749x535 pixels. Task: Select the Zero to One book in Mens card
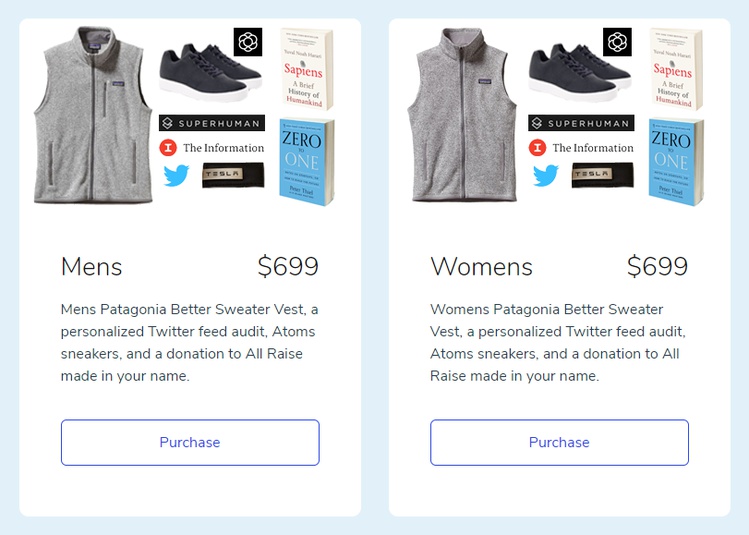[x=307, y=162]
